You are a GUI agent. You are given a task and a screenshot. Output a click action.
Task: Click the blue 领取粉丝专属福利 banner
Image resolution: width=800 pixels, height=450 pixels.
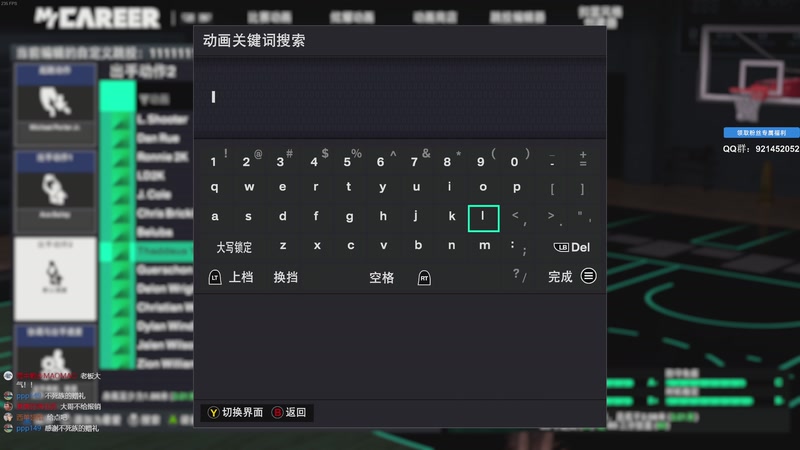761,133
